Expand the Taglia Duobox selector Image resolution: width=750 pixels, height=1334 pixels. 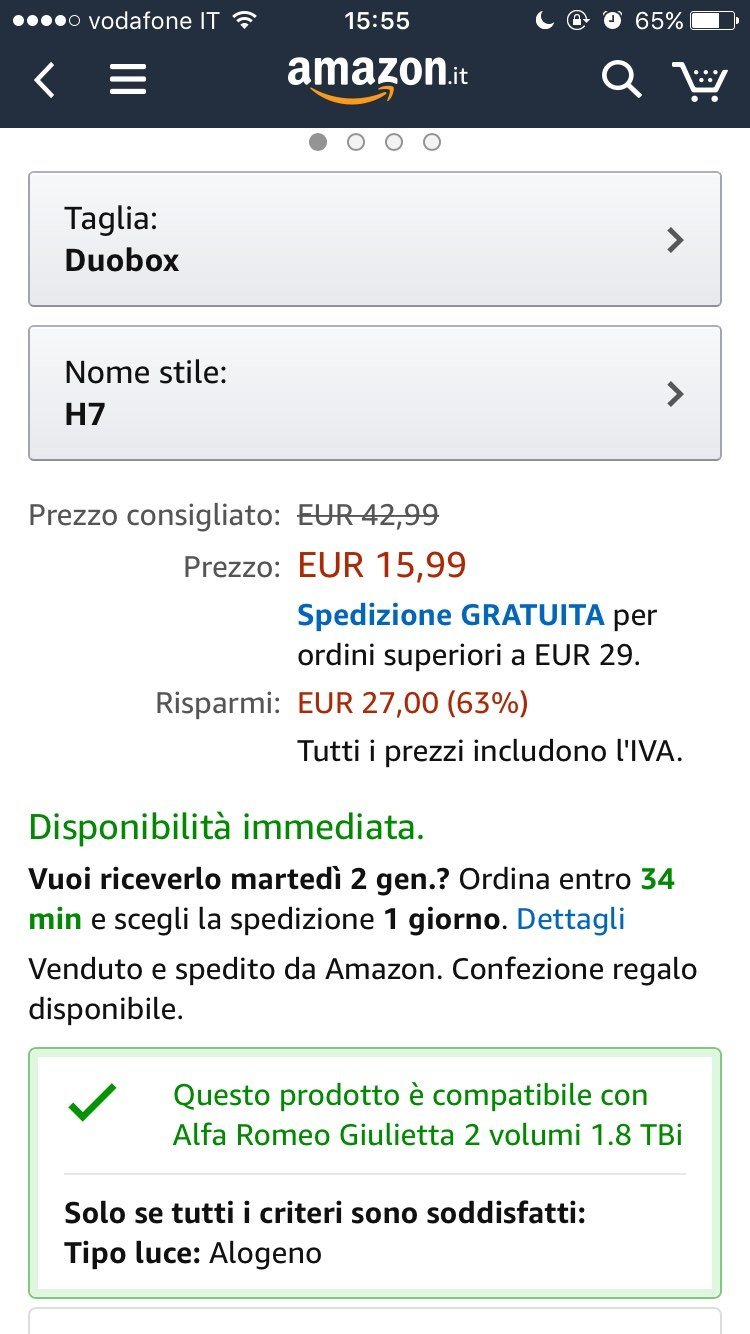point(374,239)
